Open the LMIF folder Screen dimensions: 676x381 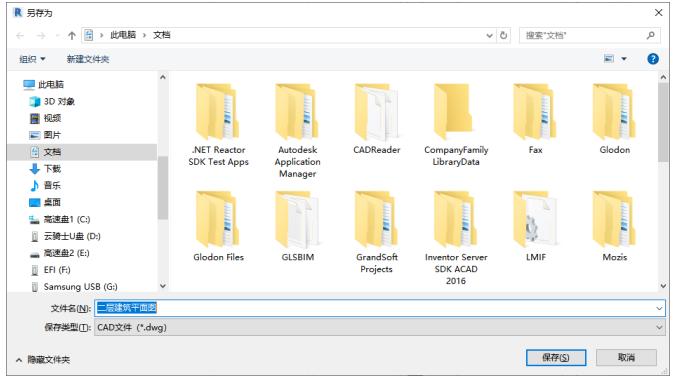[x=535, y=226]
